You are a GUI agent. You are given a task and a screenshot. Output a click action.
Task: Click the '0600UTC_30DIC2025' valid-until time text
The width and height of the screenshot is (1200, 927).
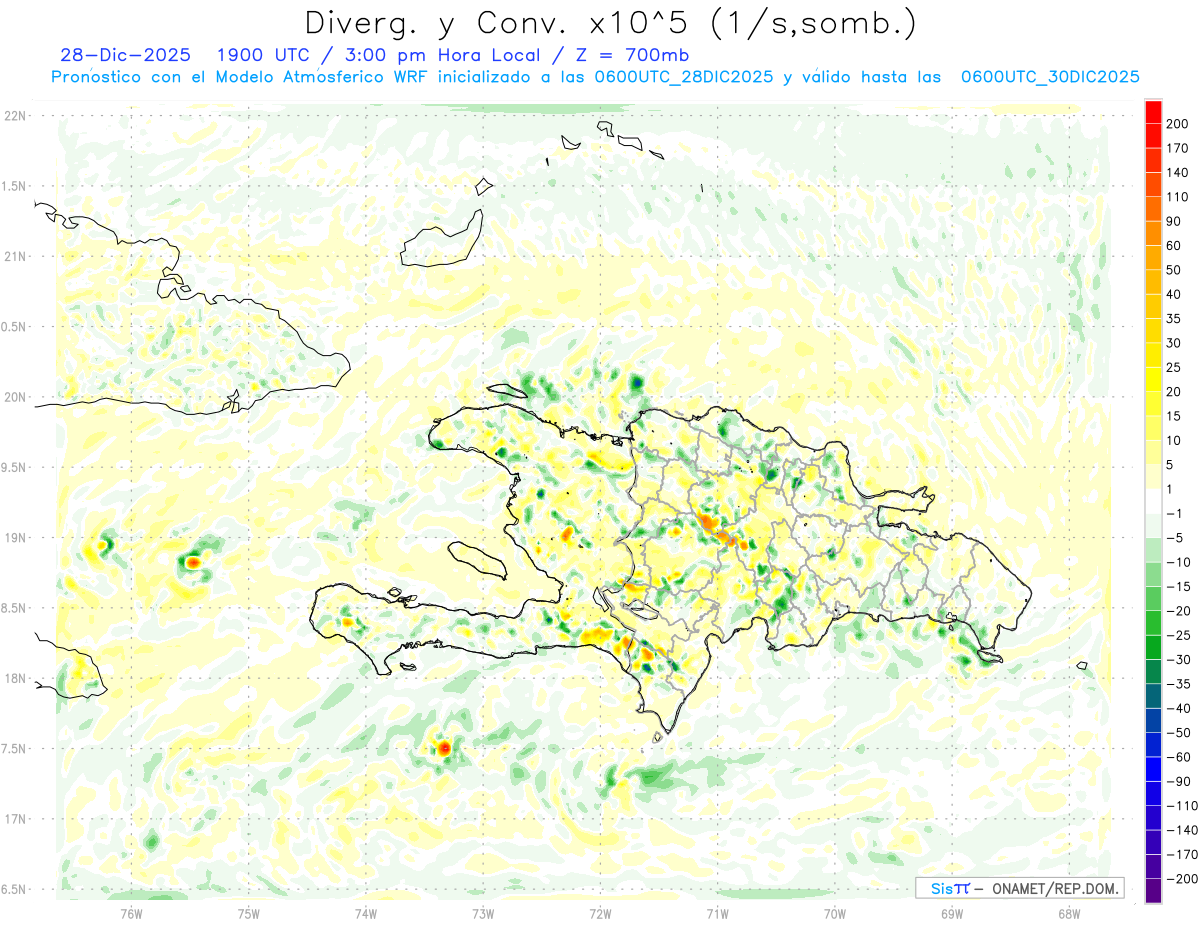1050,77
